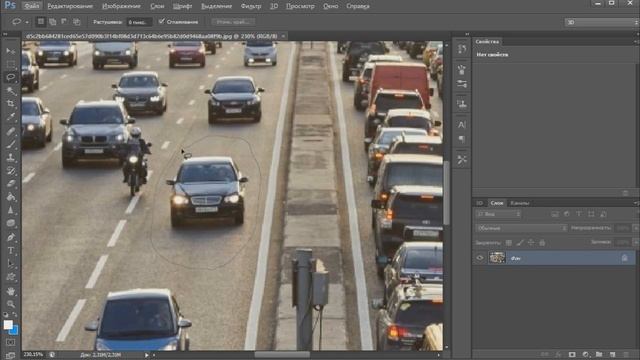This screenshot has height=360, width=640.
Task: Open the blending mode dropdown
Action: (521, 228)
